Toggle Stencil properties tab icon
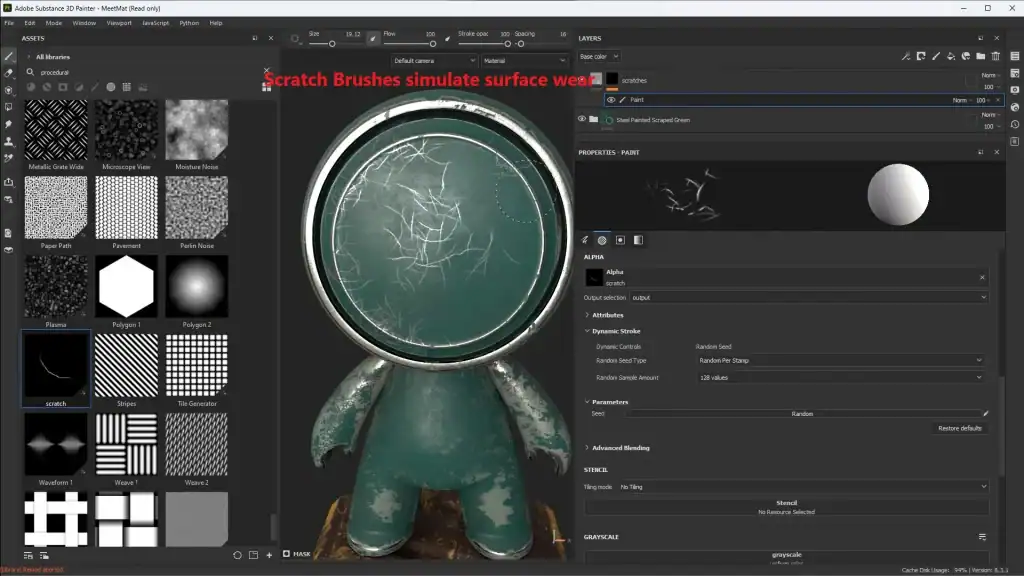1024x576 pixels. click(x=620, y=240)
